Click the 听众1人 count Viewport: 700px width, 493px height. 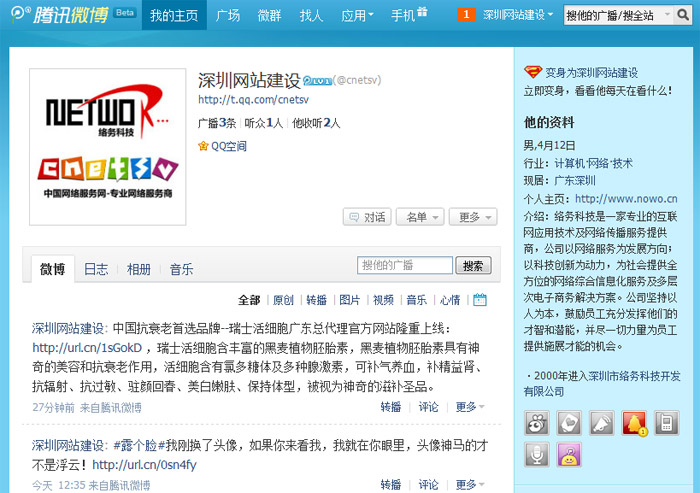pyautogui.click(x=263, y=123)
